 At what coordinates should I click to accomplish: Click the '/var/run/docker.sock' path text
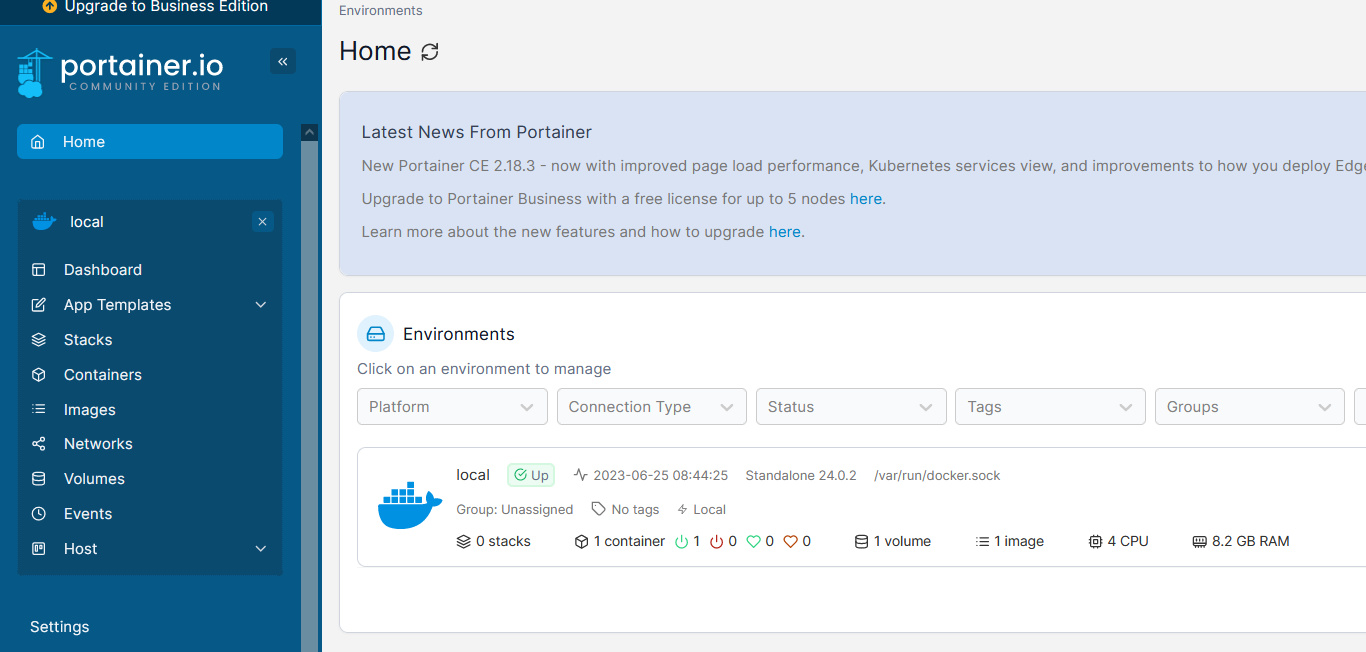(937, 475)
